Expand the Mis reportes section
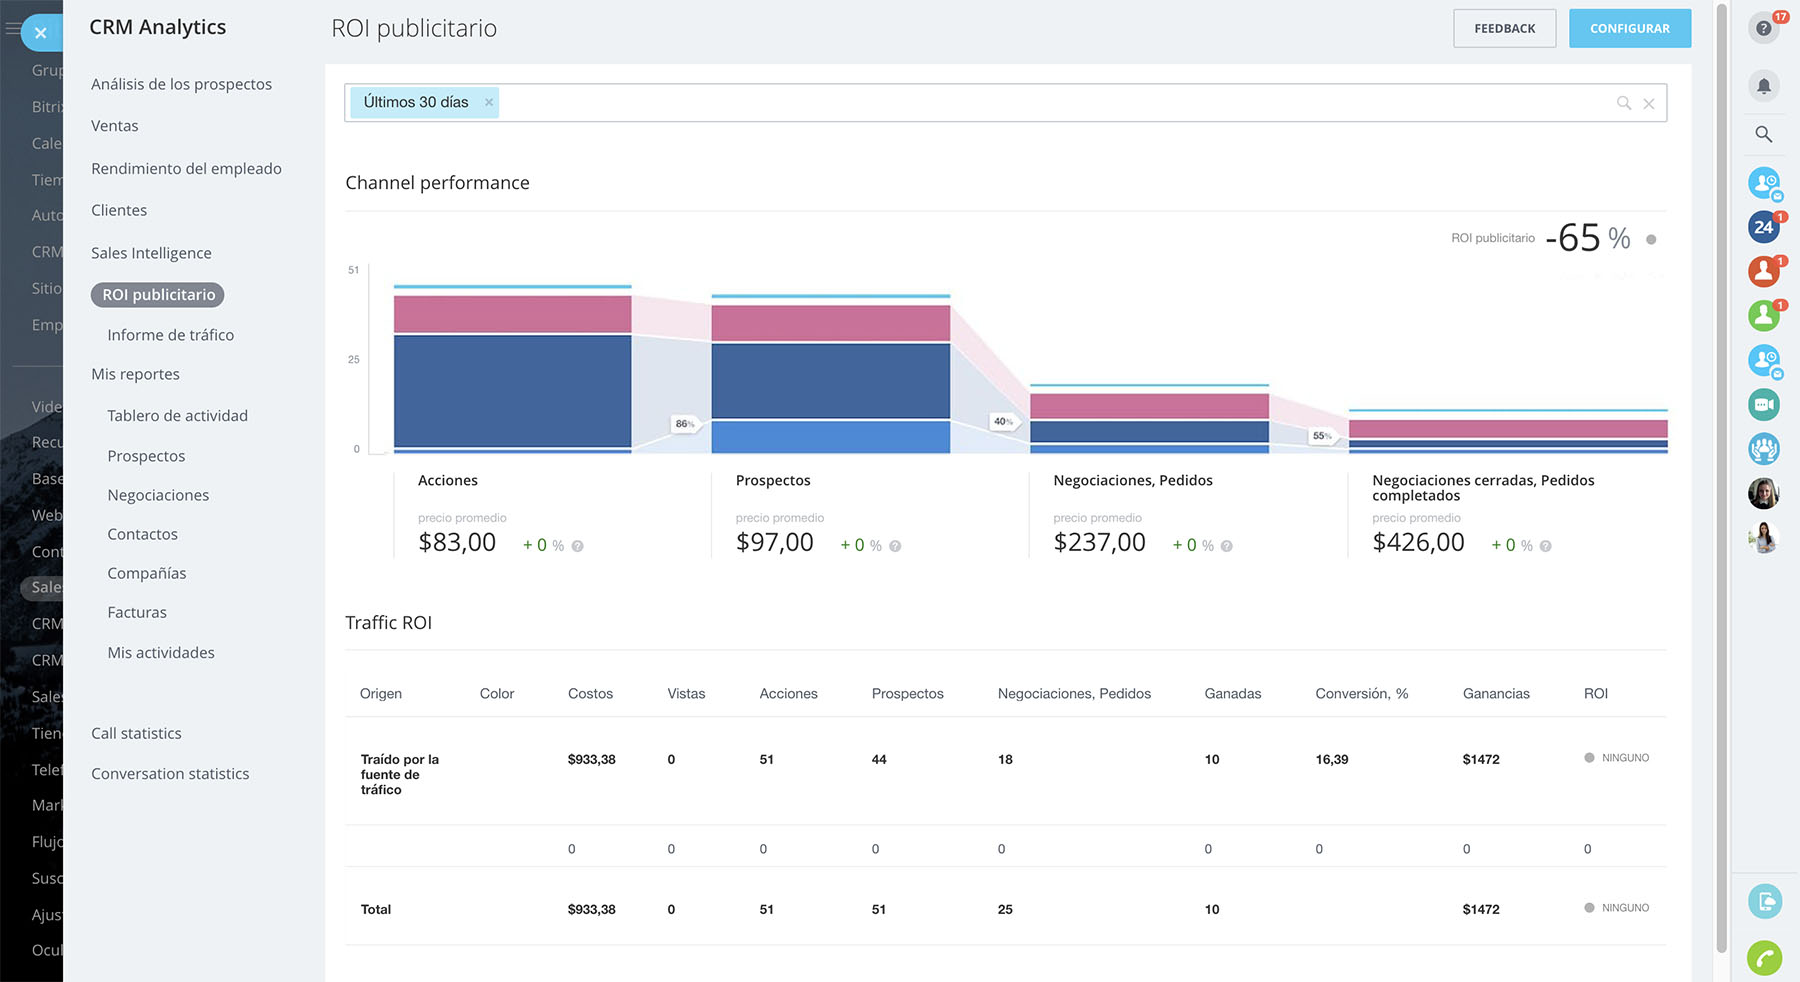 [135, 374]
